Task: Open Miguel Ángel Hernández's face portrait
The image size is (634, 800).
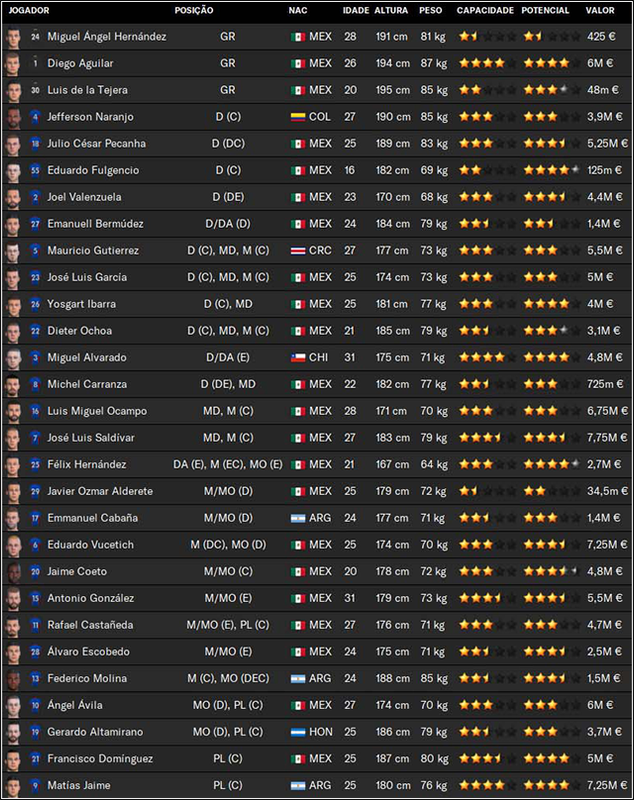Action: (13, 37)
